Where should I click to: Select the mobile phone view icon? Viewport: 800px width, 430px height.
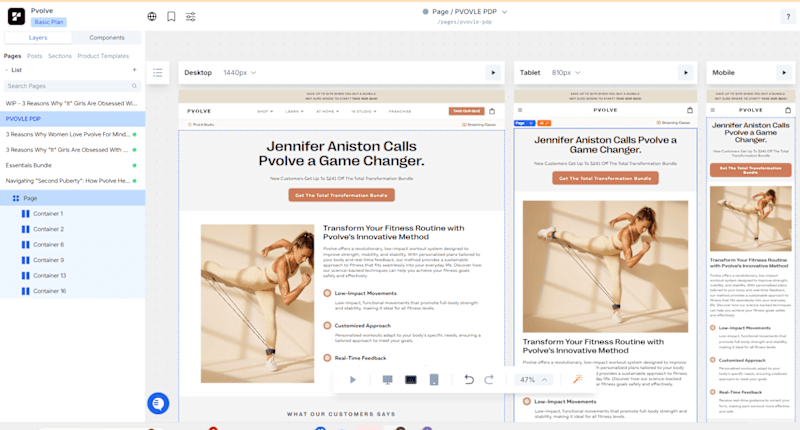point(434,380)
